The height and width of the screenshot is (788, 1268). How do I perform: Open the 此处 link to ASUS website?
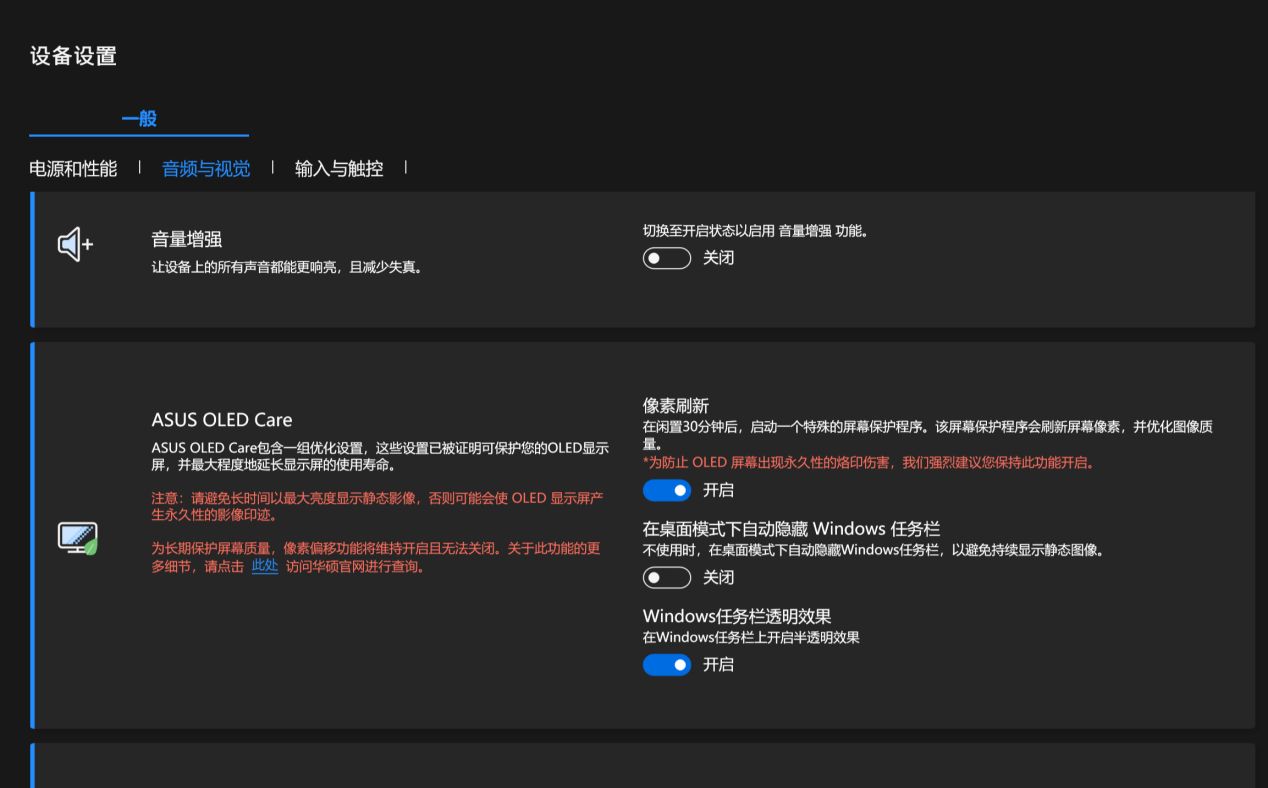[x=265, y=566]
